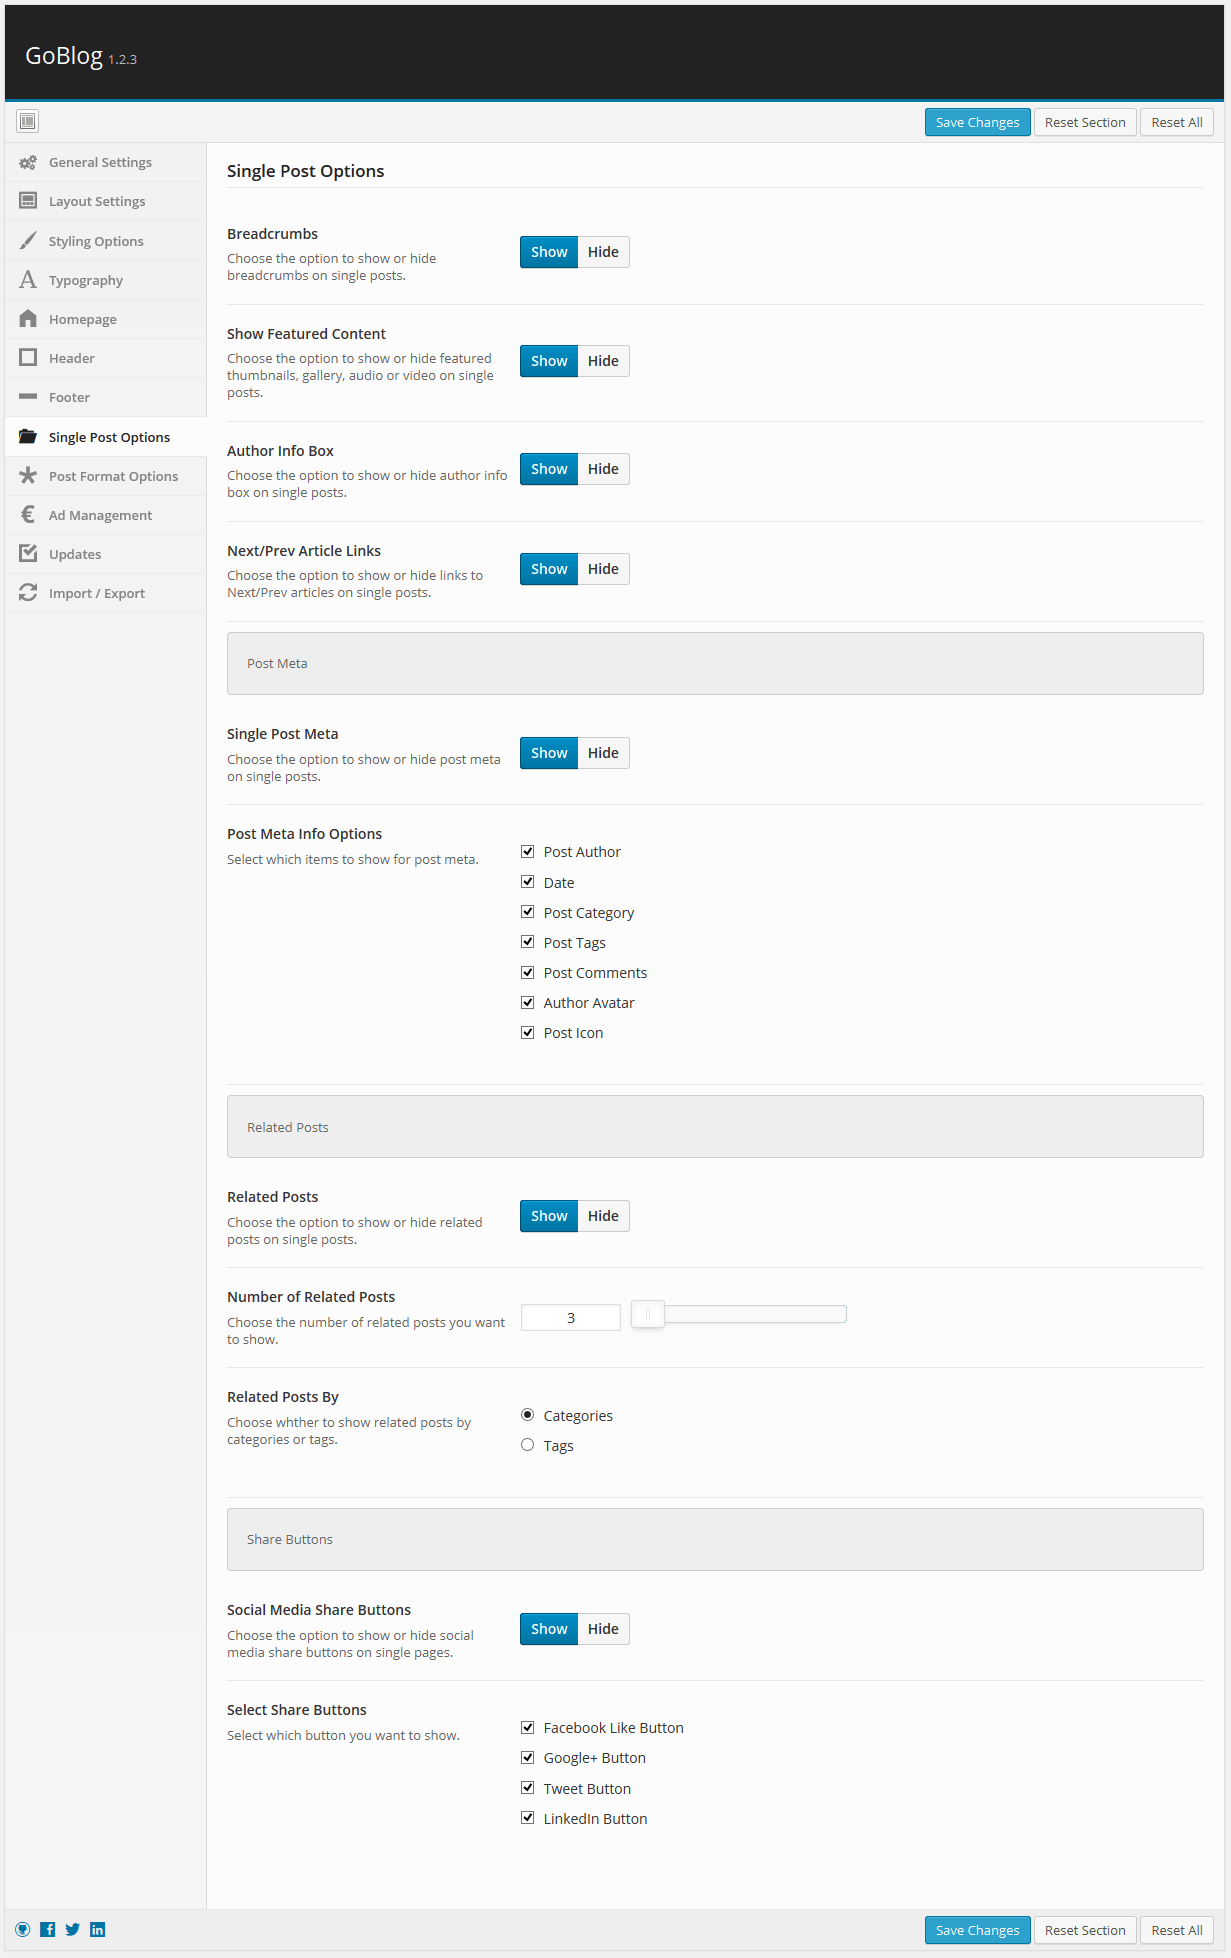The height and width of the screenshot is (1958, 1231).
Task: Click the General Settings gears icon
Action: pos(28,162)
